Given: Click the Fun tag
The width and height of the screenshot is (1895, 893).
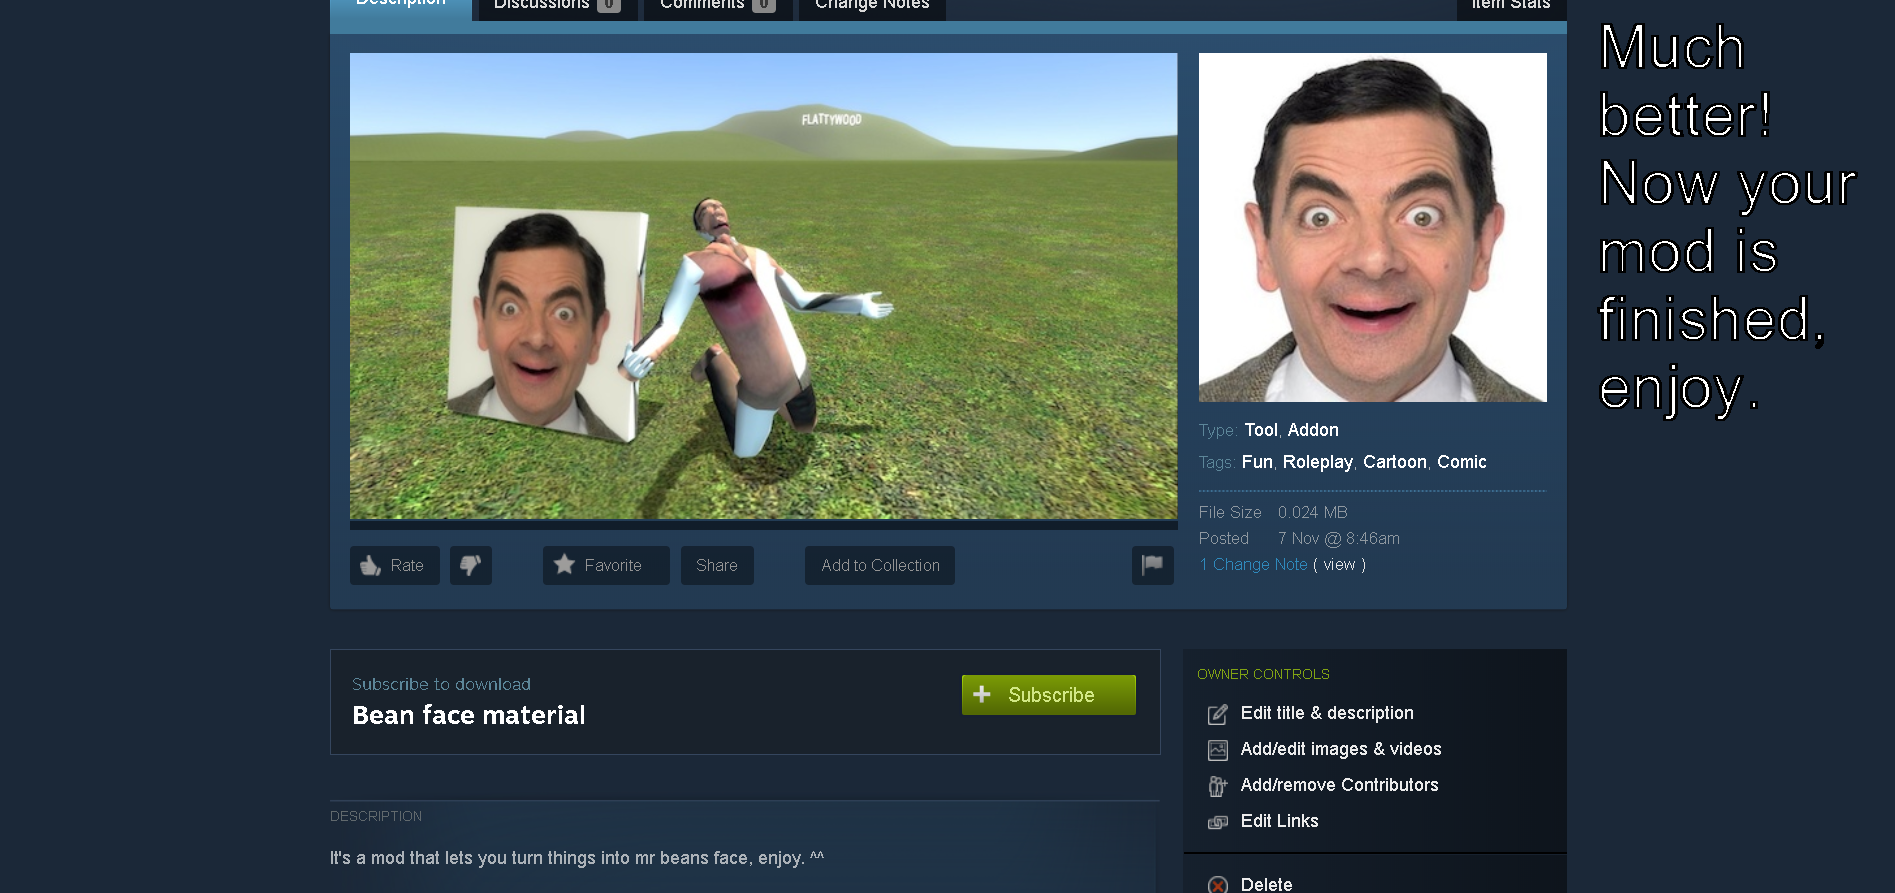Looking at the screenshot, I should click(x=1257, y=462).
